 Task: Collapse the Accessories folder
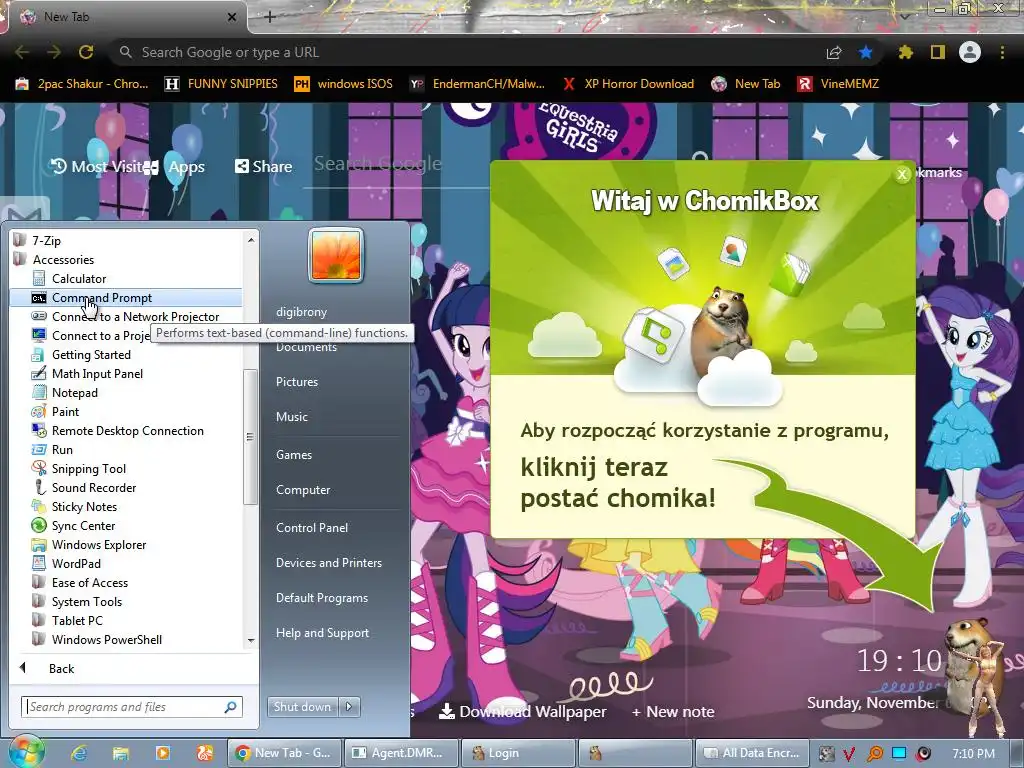click(x=63, y=260)
